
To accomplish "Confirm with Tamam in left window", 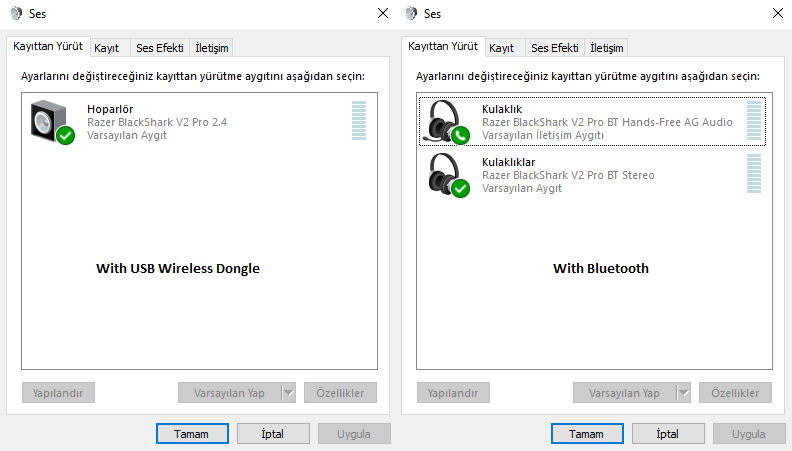I will tap(192, 434).
